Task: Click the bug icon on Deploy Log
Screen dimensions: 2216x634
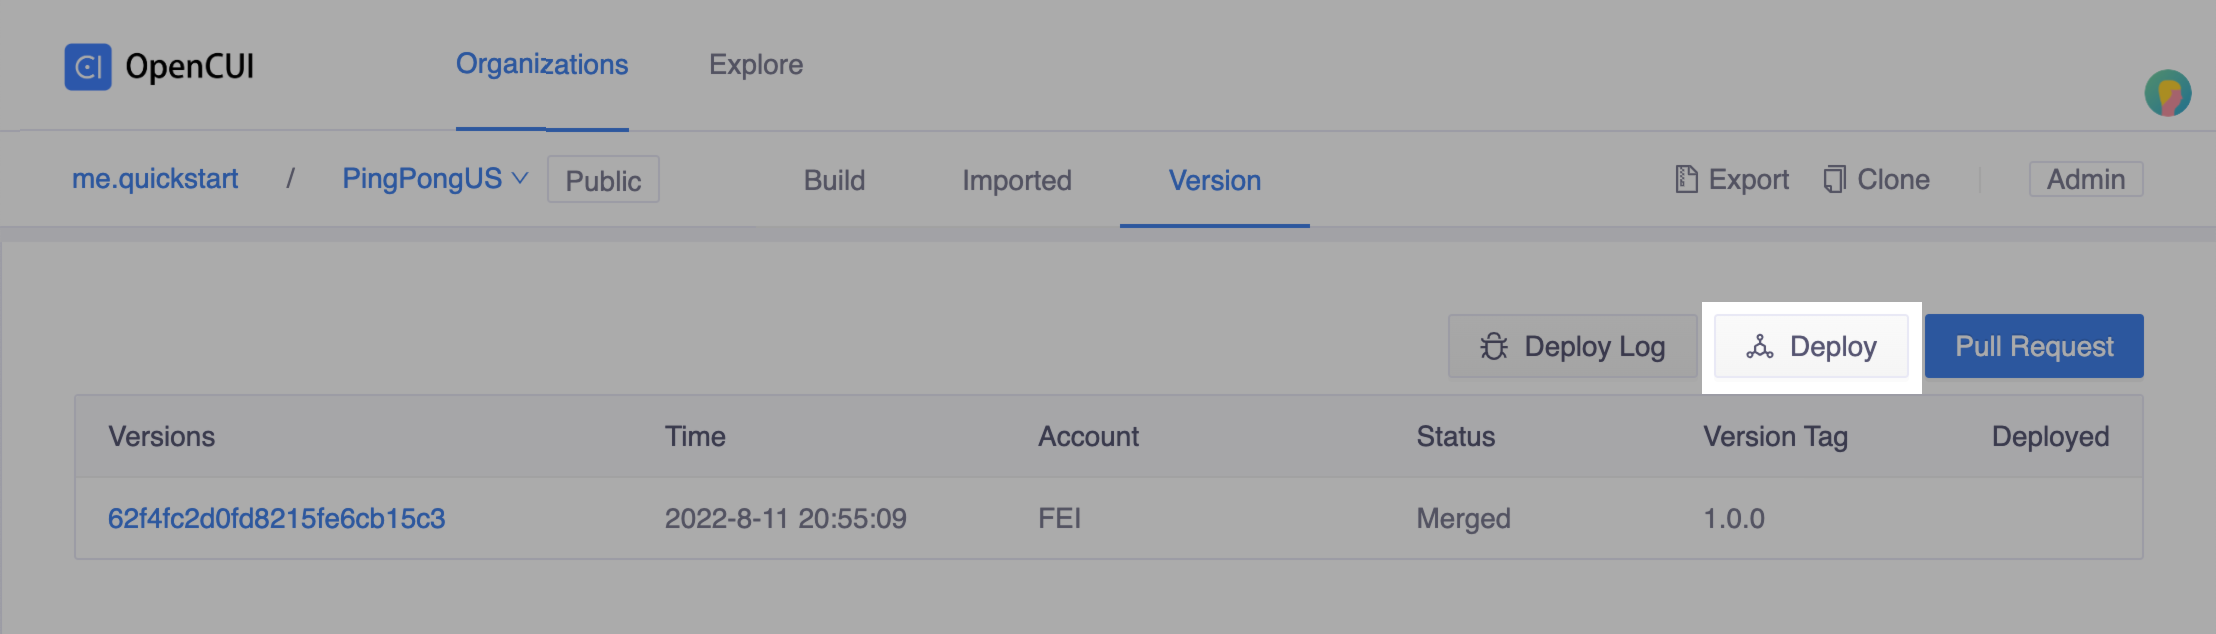Action: (1494, 346)
